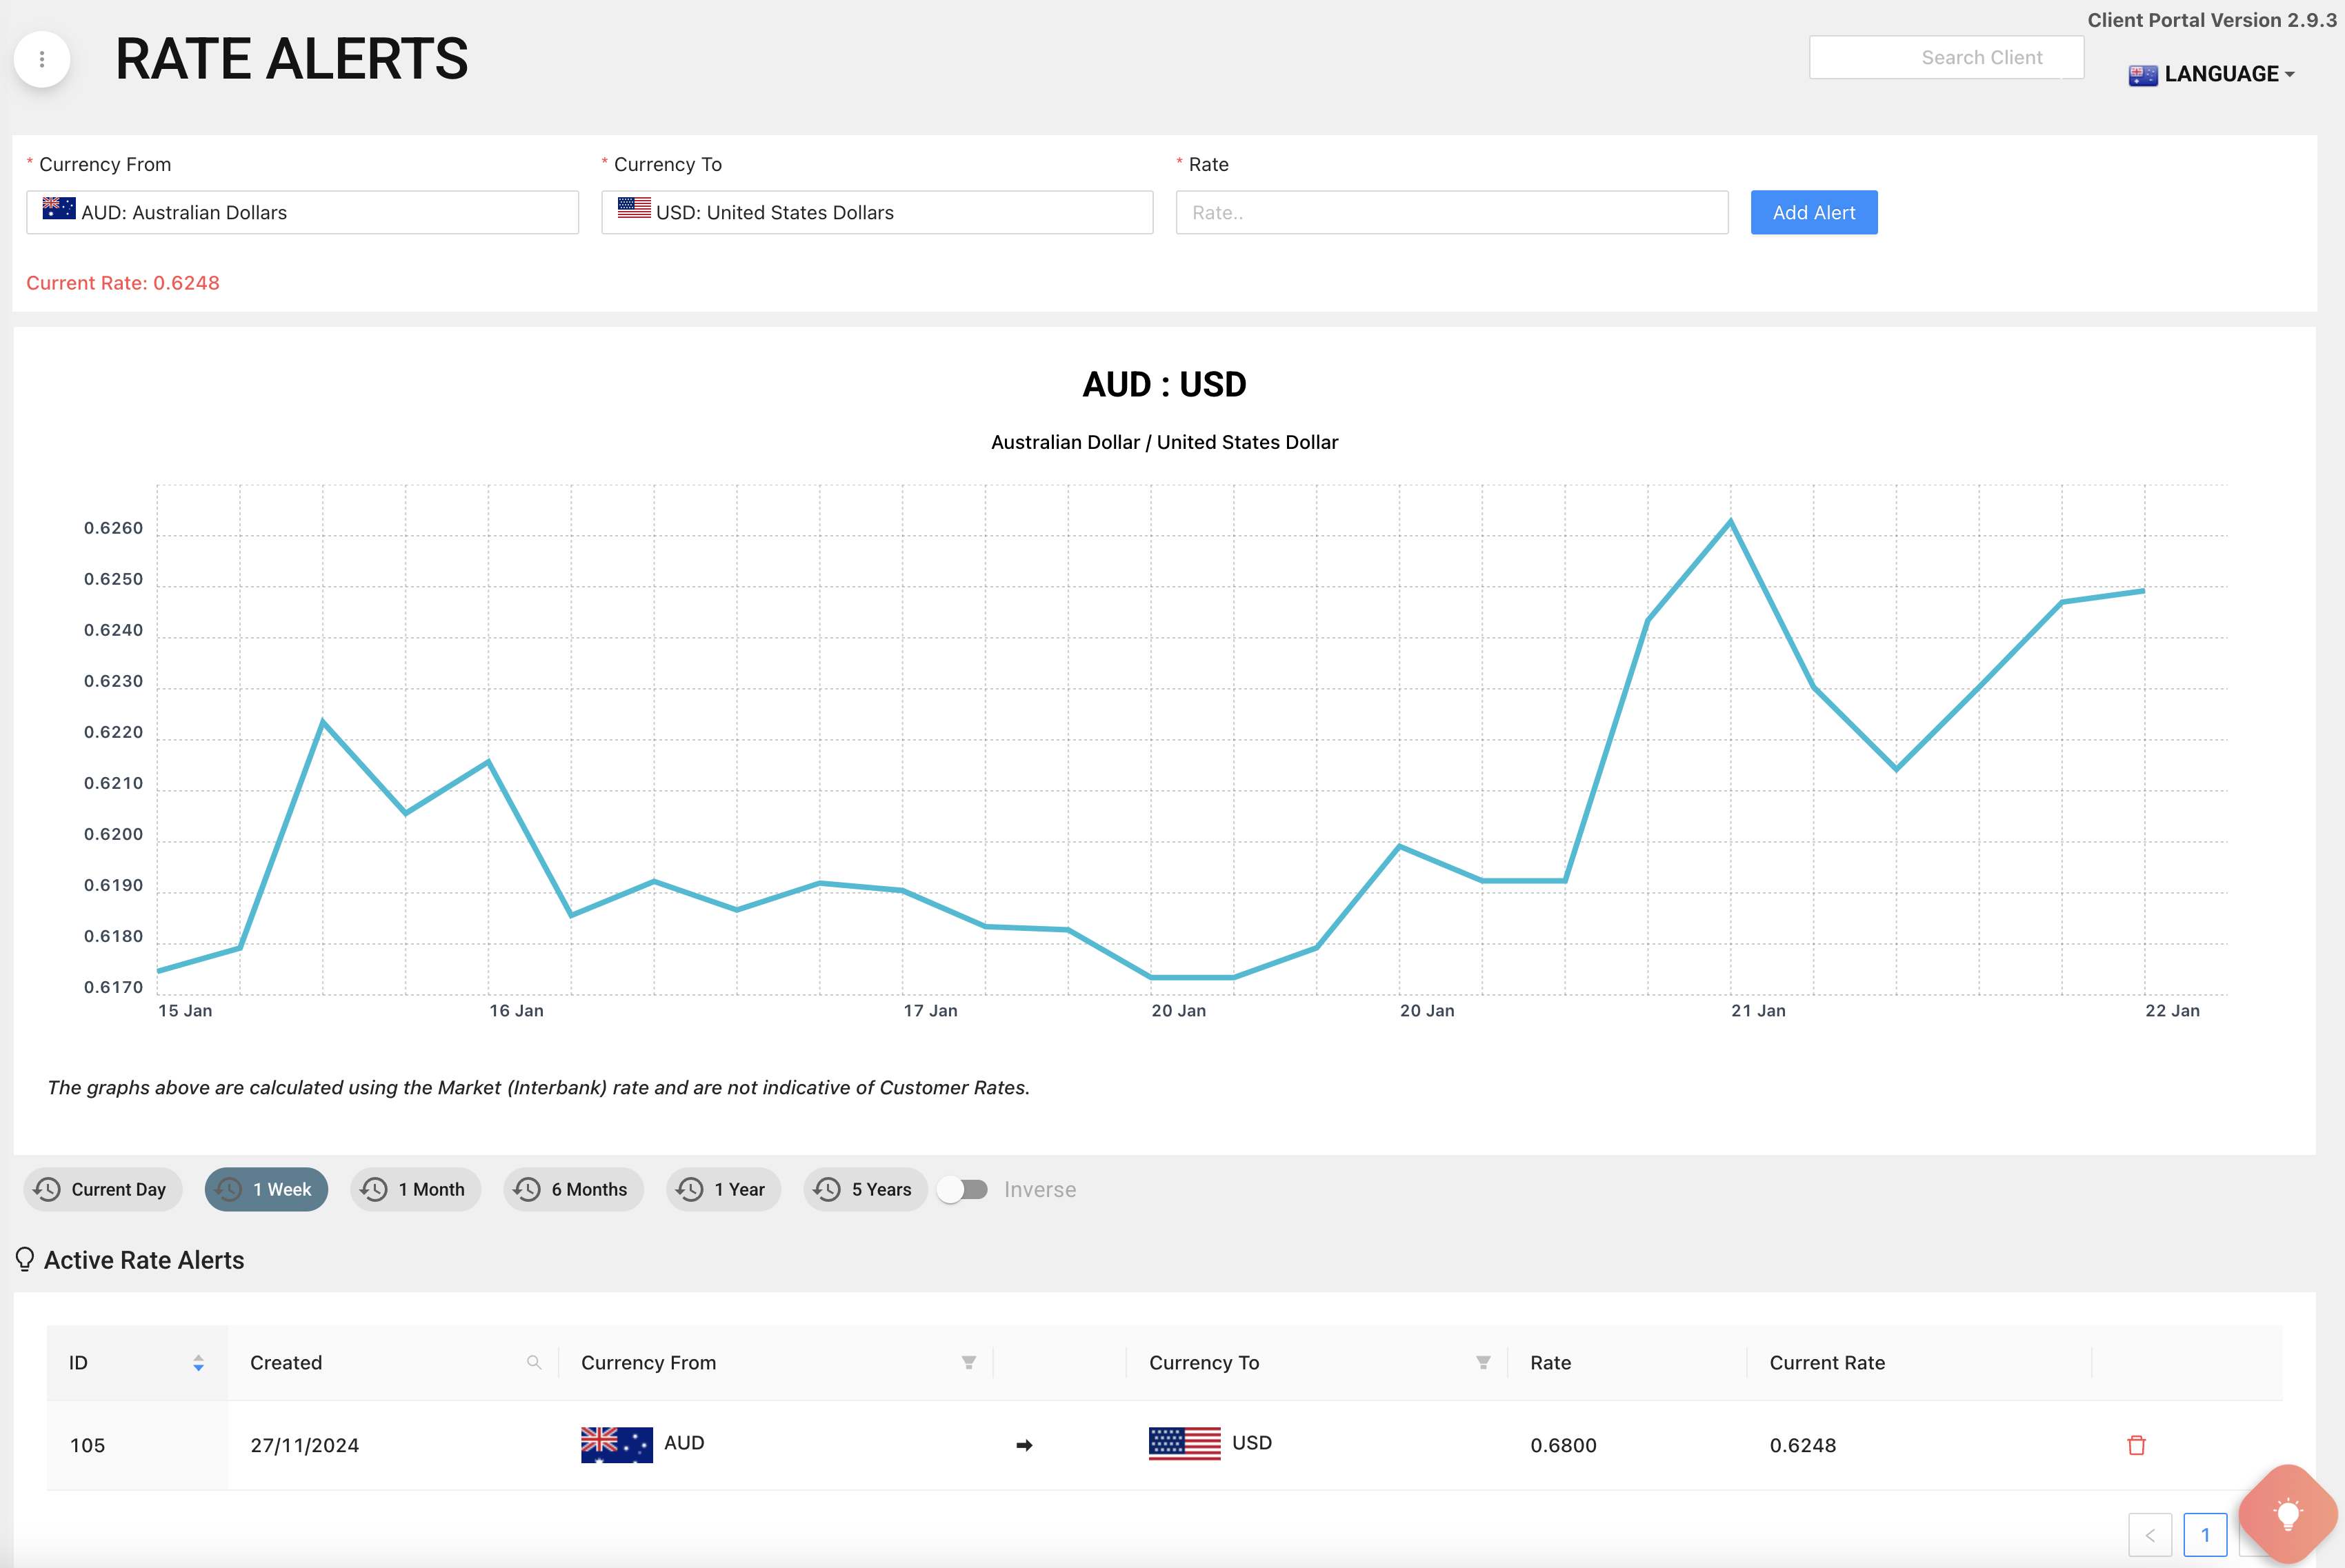Click the 21 Jan peak on chart line

1730,522
